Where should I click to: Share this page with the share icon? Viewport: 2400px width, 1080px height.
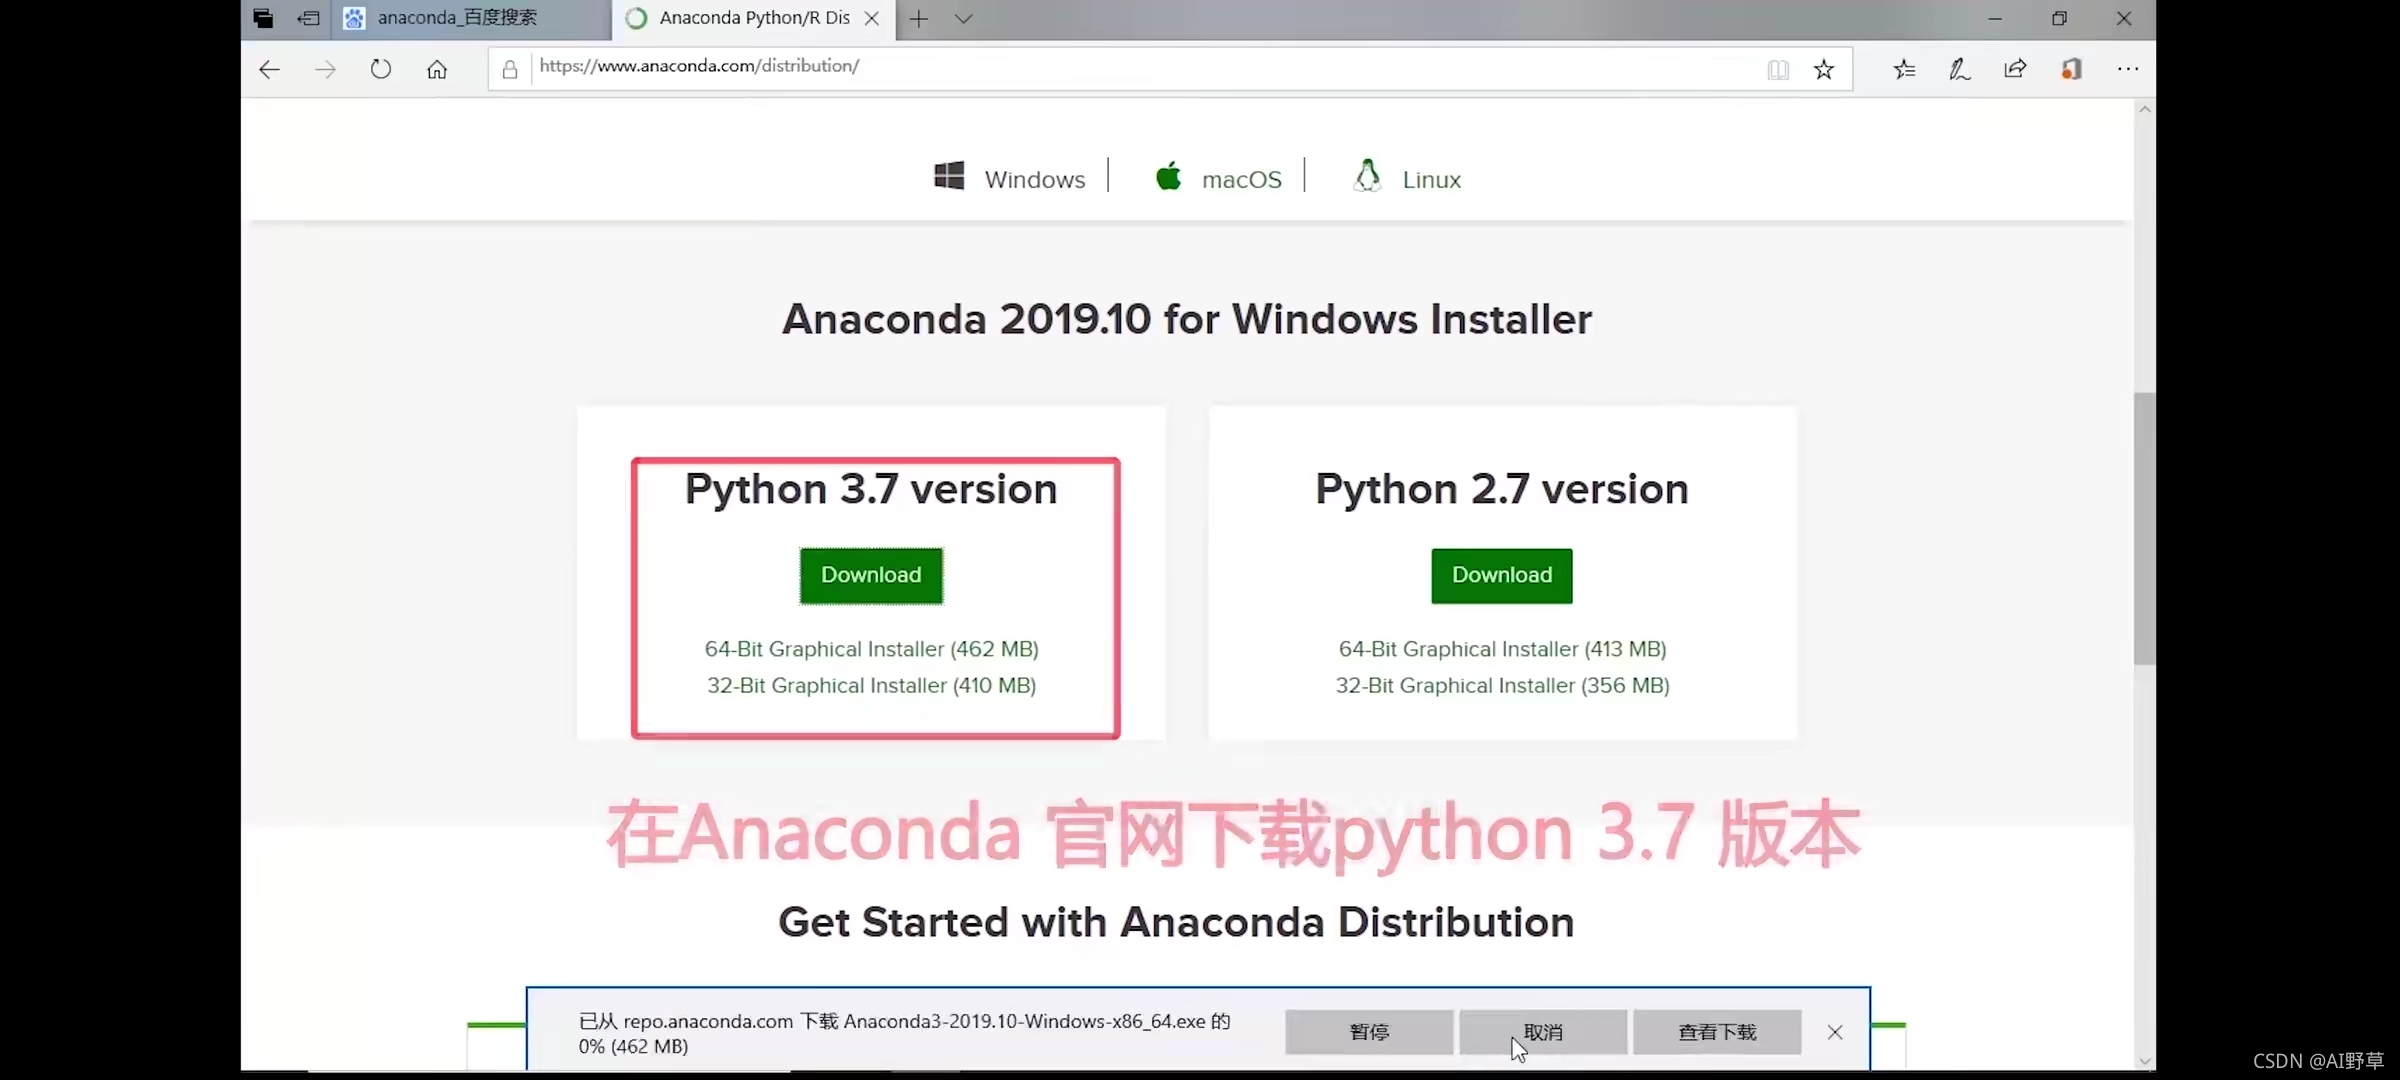point(2015,69)
